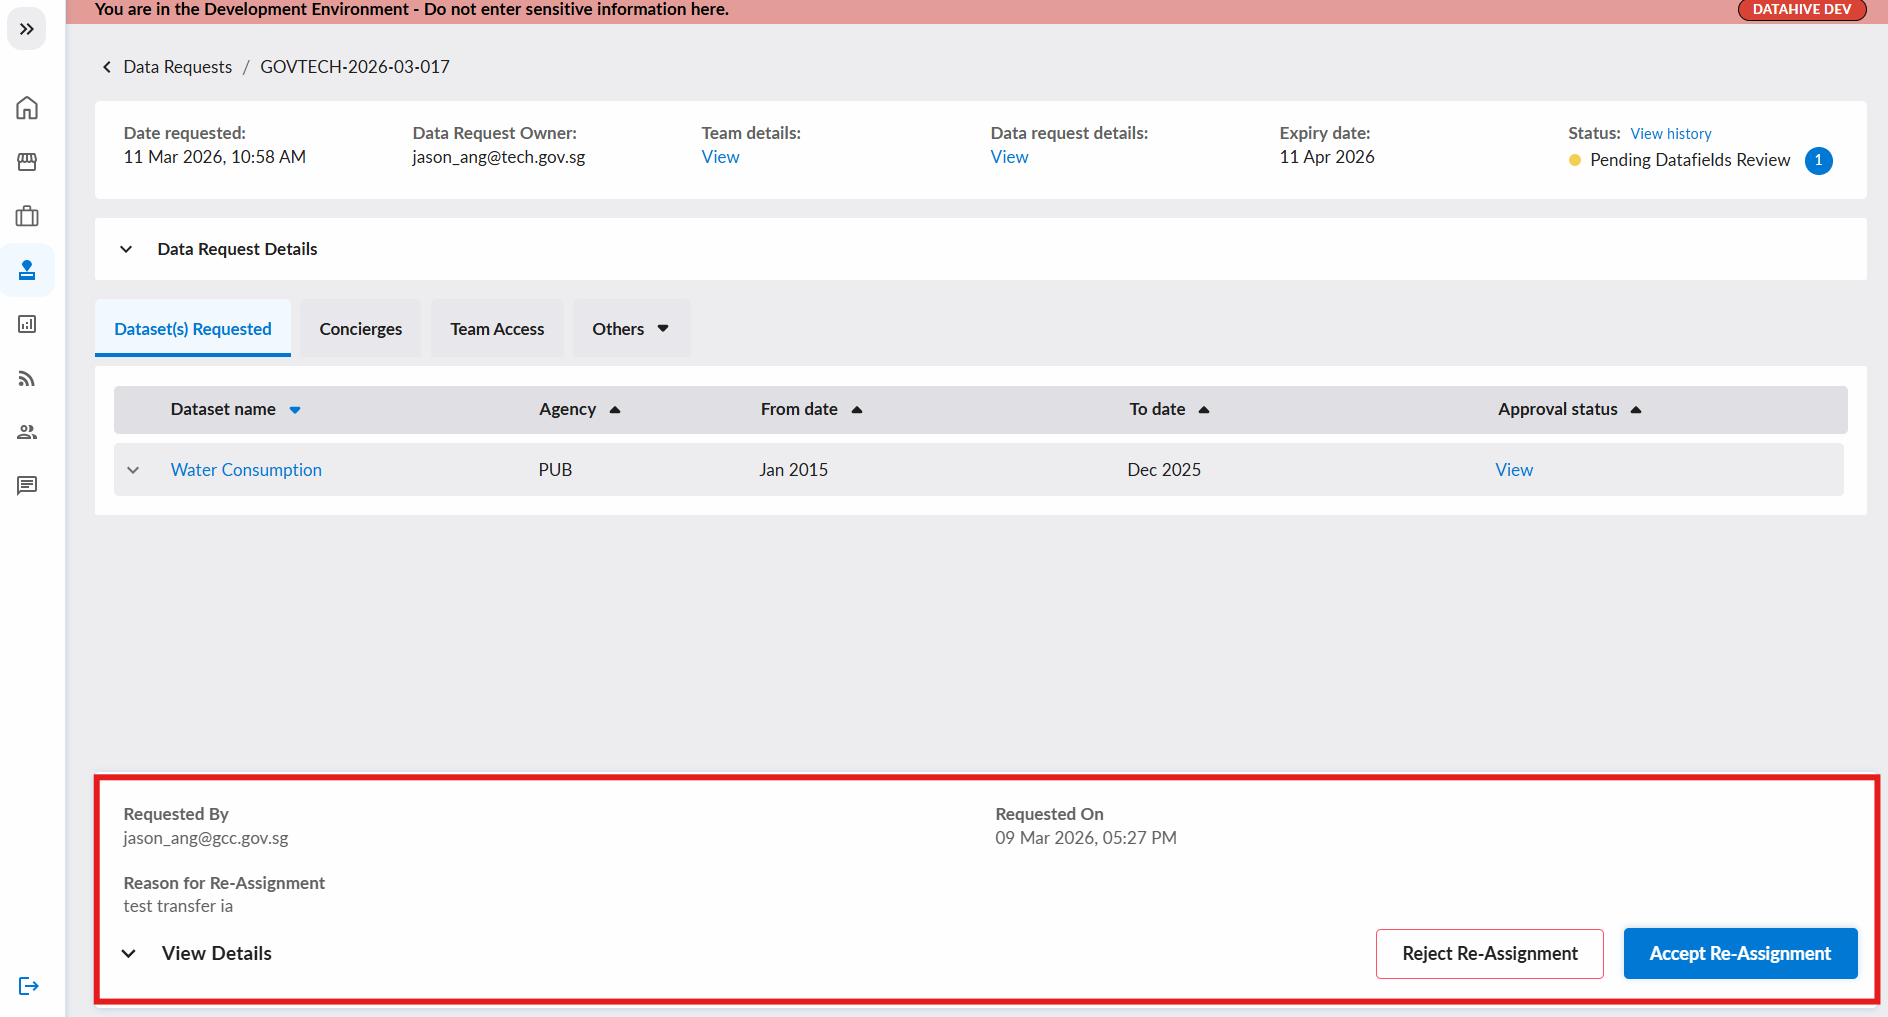The image size is (1888, 1017).
Task: Expand the sidebar with double-chevron icon
Action: pos(27,29)
